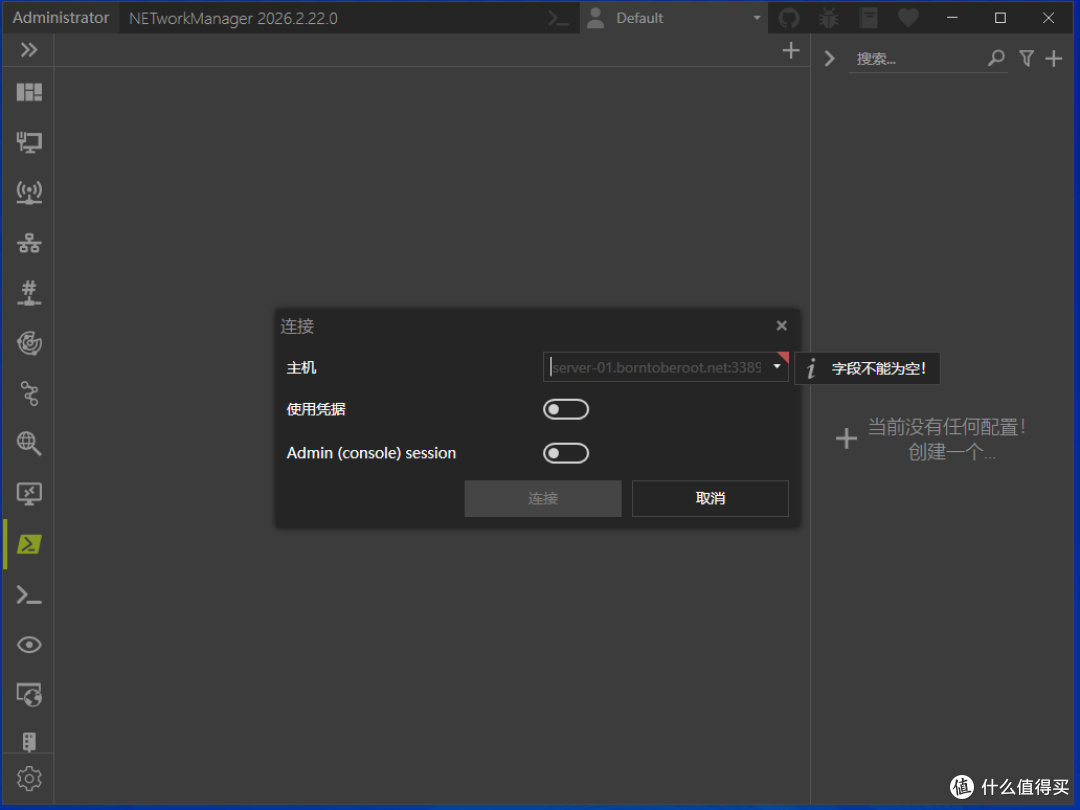Open the documentation book icon
Viewport: 1080px width, 810px height.
point(869,18)
